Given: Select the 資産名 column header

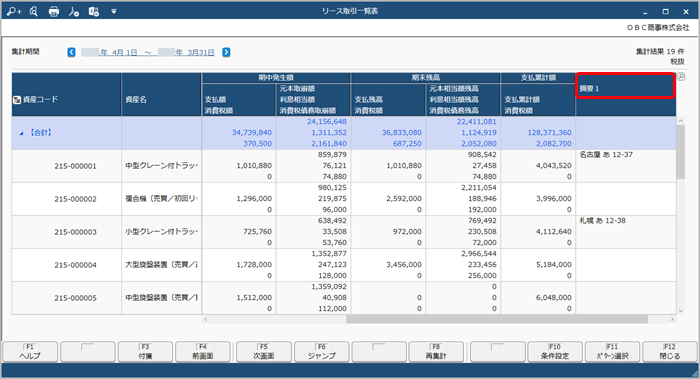Looking at the screenshot, I should pyautogui.click(x=161, y=95).
